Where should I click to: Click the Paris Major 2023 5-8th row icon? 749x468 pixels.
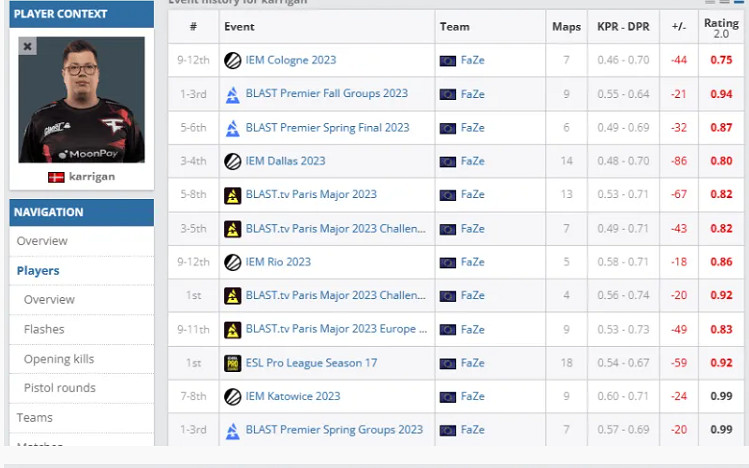coord(233,195)
